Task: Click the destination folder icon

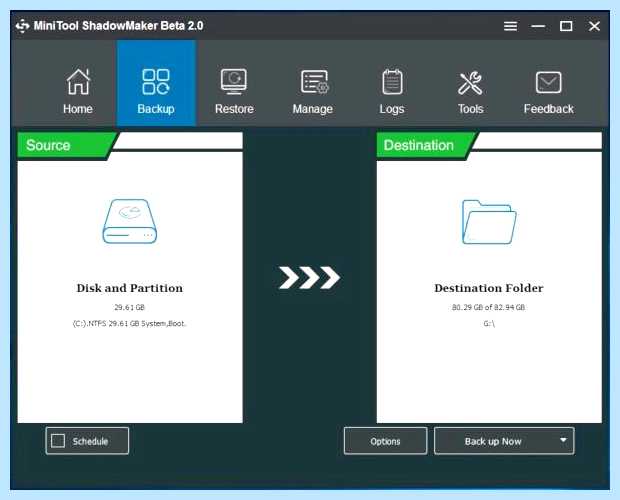Action: coord(489,222)
